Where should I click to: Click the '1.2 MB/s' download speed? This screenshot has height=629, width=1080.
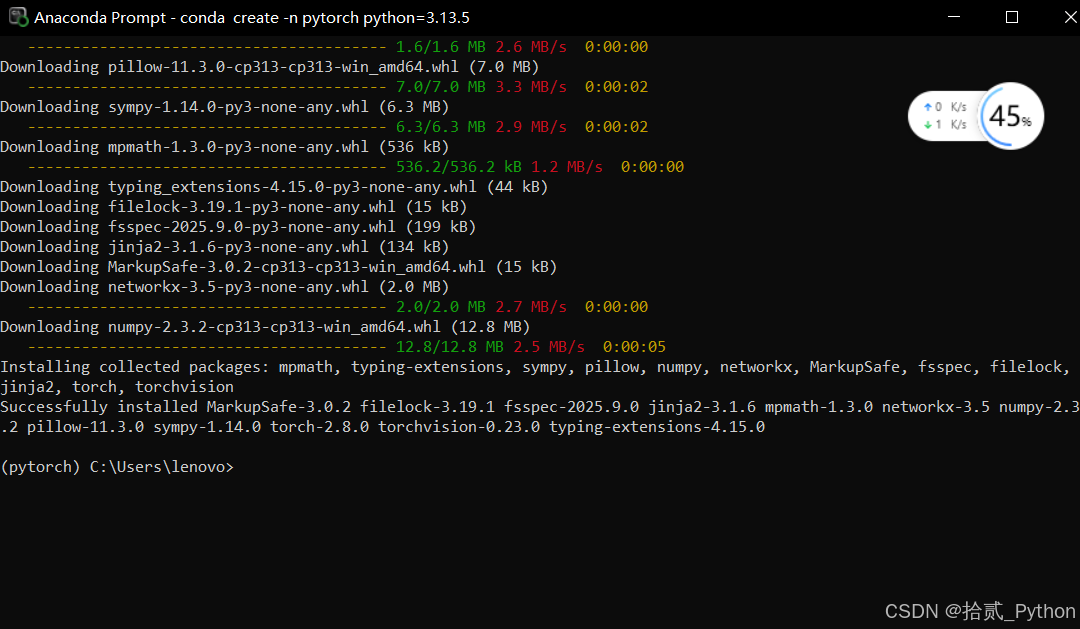[x=567, y=167]
